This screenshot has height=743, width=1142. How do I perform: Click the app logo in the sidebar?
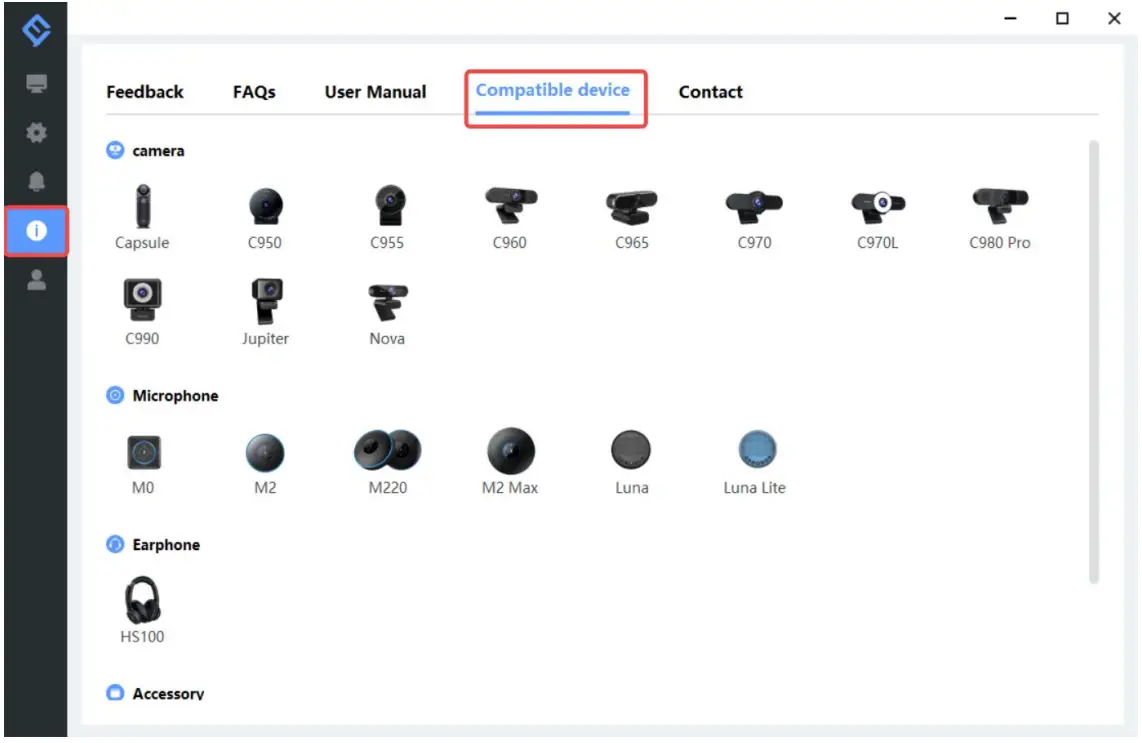point(36,29)
